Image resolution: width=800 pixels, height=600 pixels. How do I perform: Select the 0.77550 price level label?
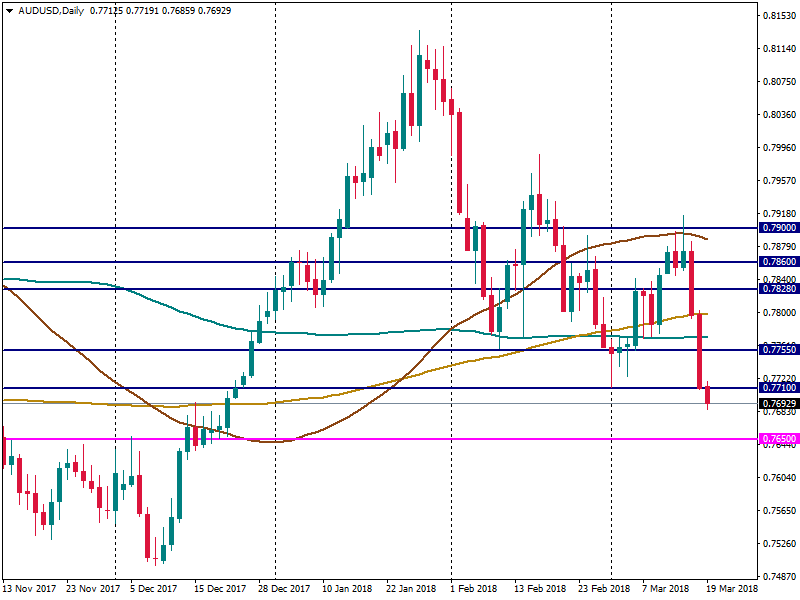click(x=778, y=350)
